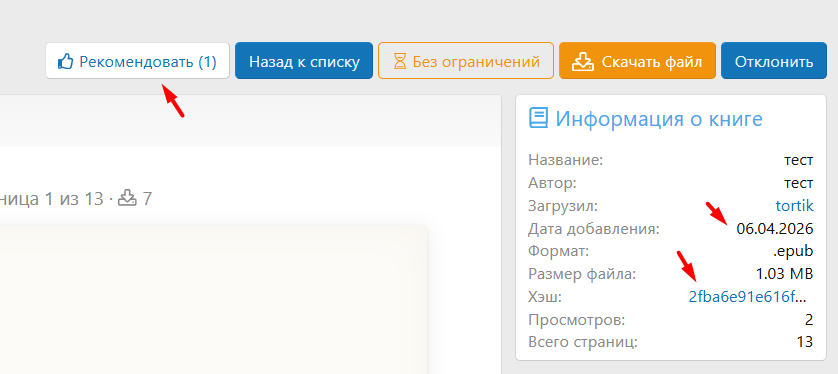The height and width of the screenshot is (374, 838).
Task: Click the download tray icon on Скачать файл
Action: pos(583,62)
